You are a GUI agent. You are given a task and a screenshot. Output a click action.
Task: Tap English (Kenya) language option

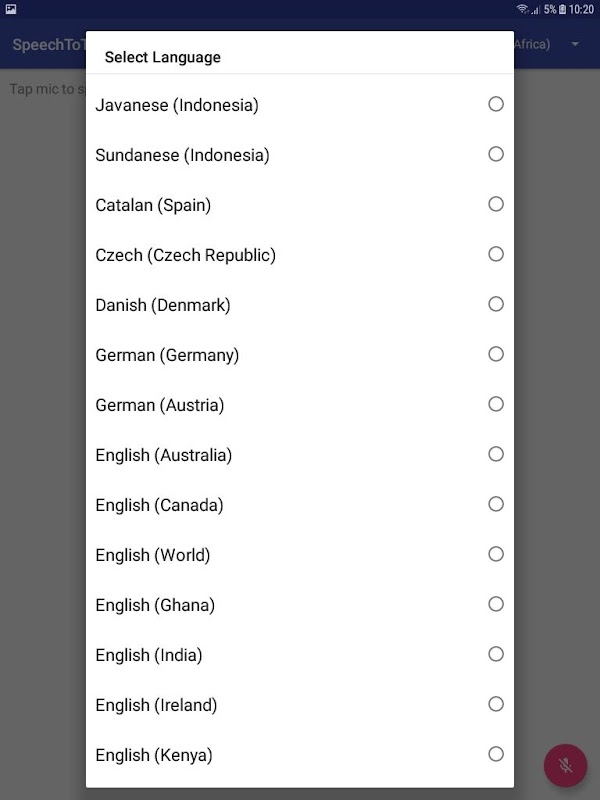pyautogui.click(x=154, y=755)
